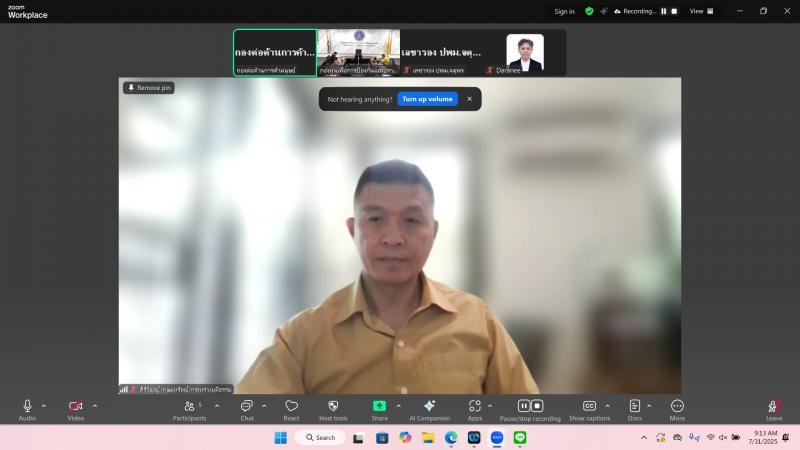Select the green-highlighted first participant tile

[275, 53]
